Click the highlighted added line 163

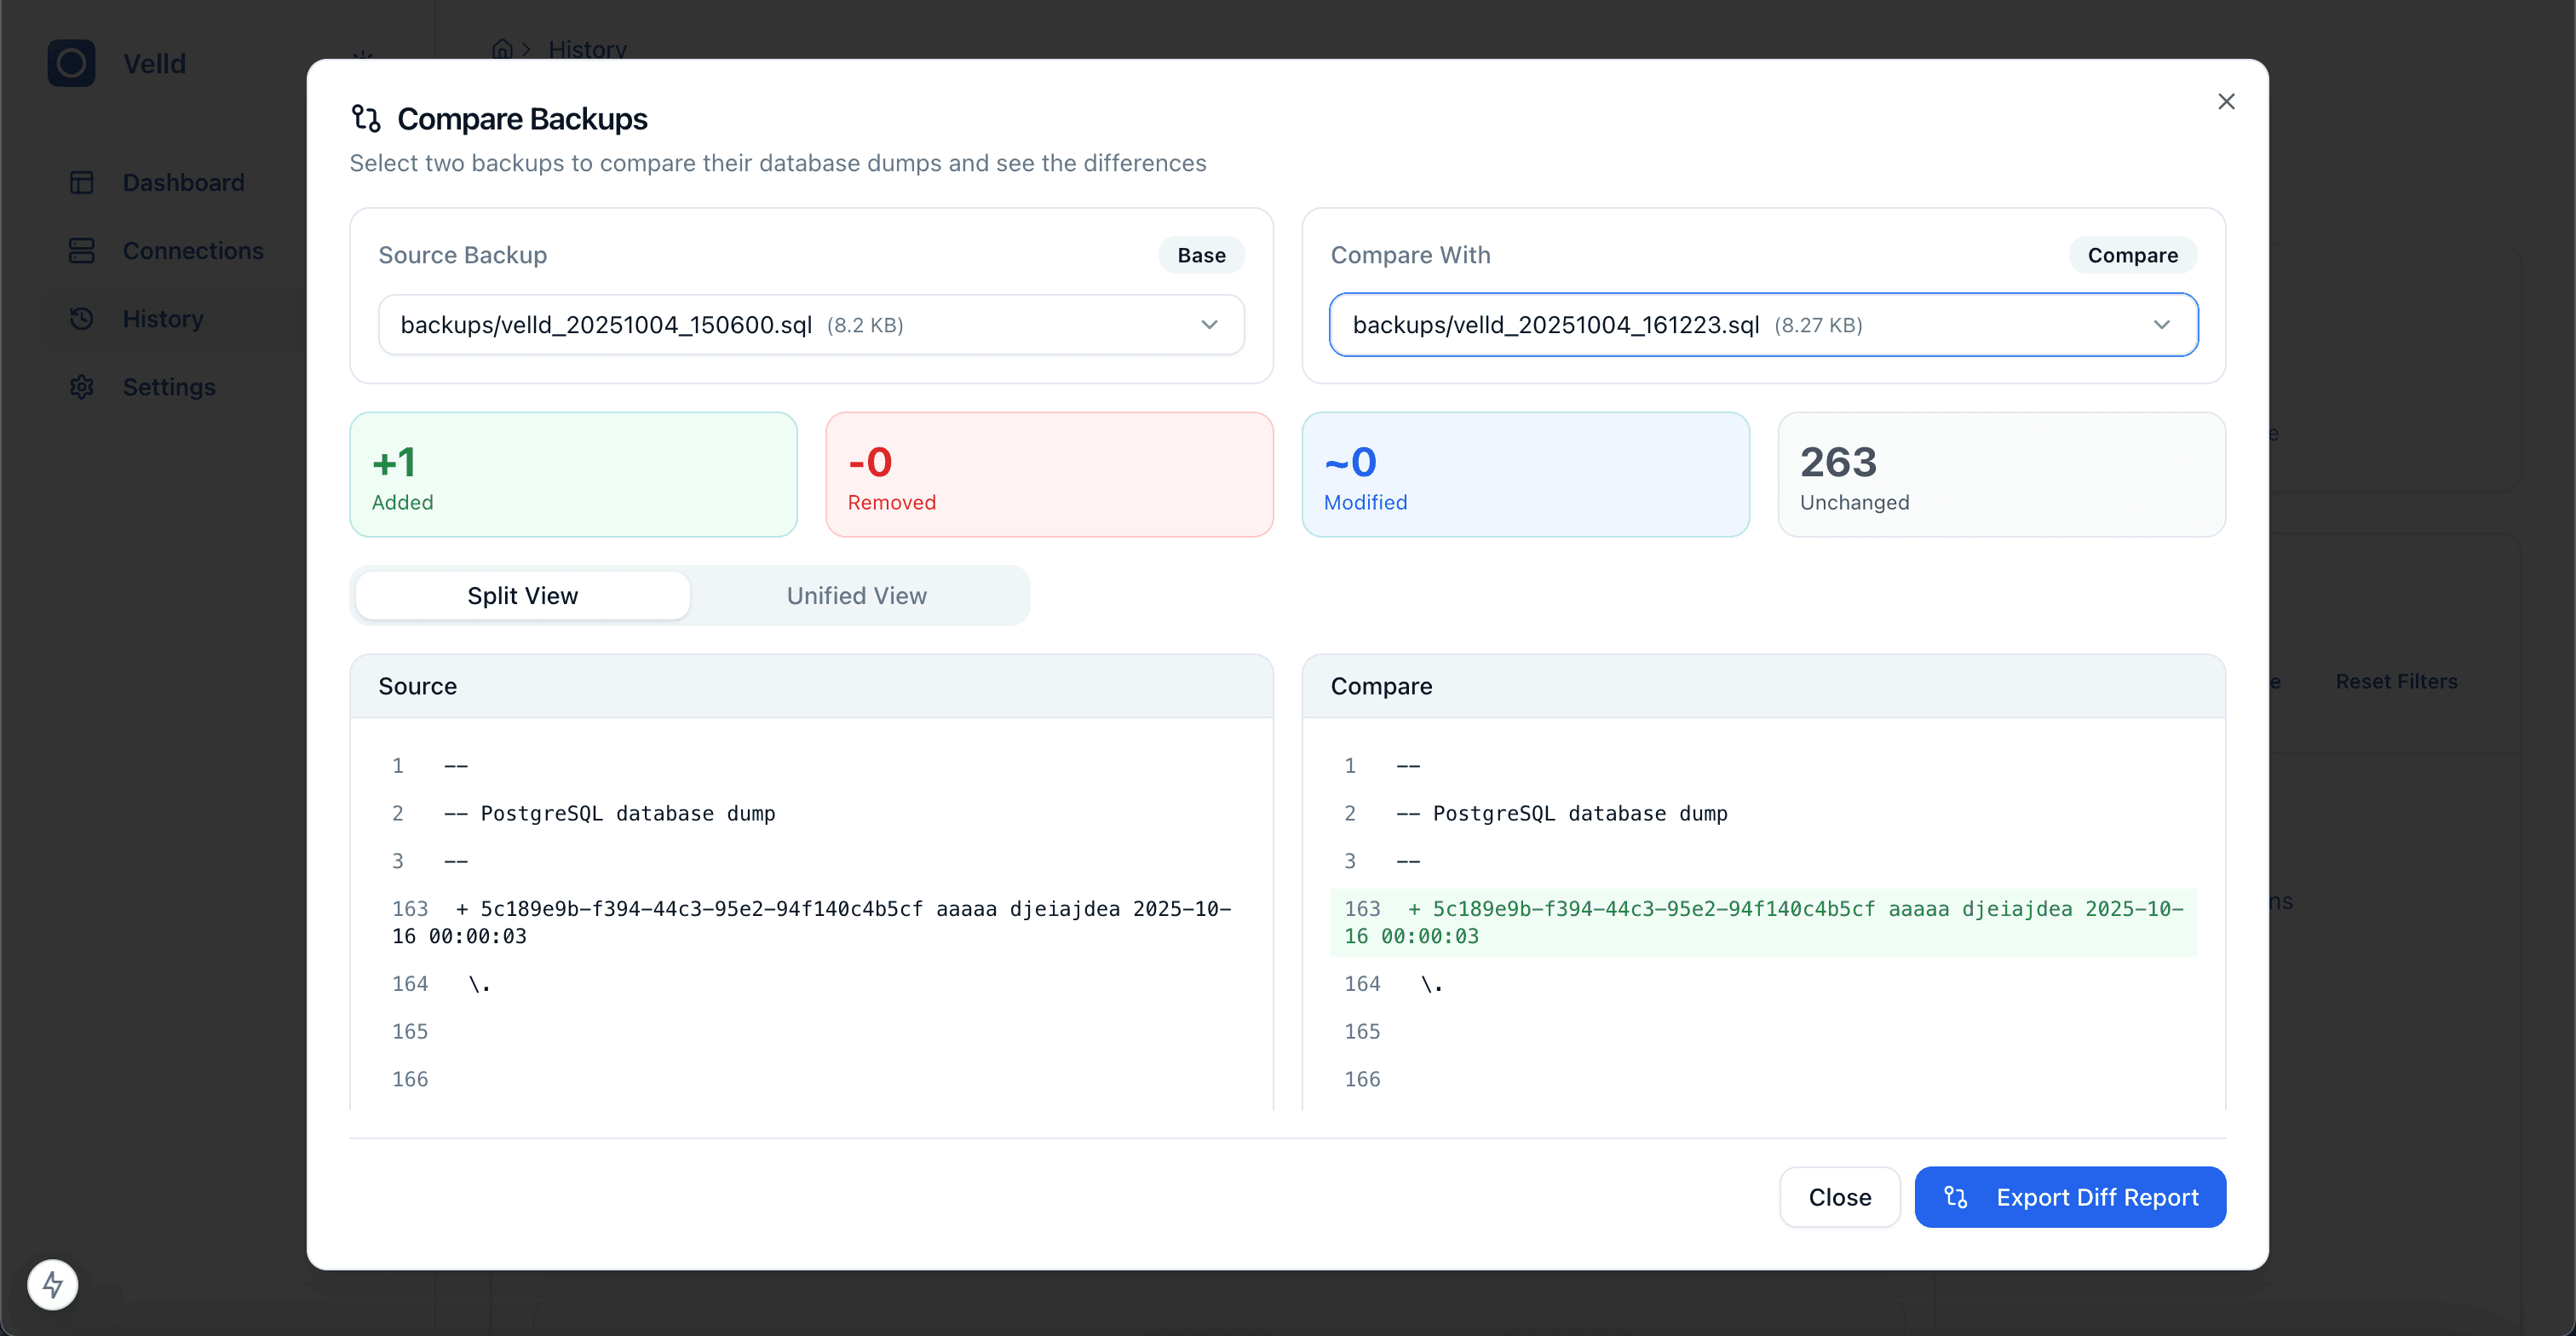(1762, 922)
